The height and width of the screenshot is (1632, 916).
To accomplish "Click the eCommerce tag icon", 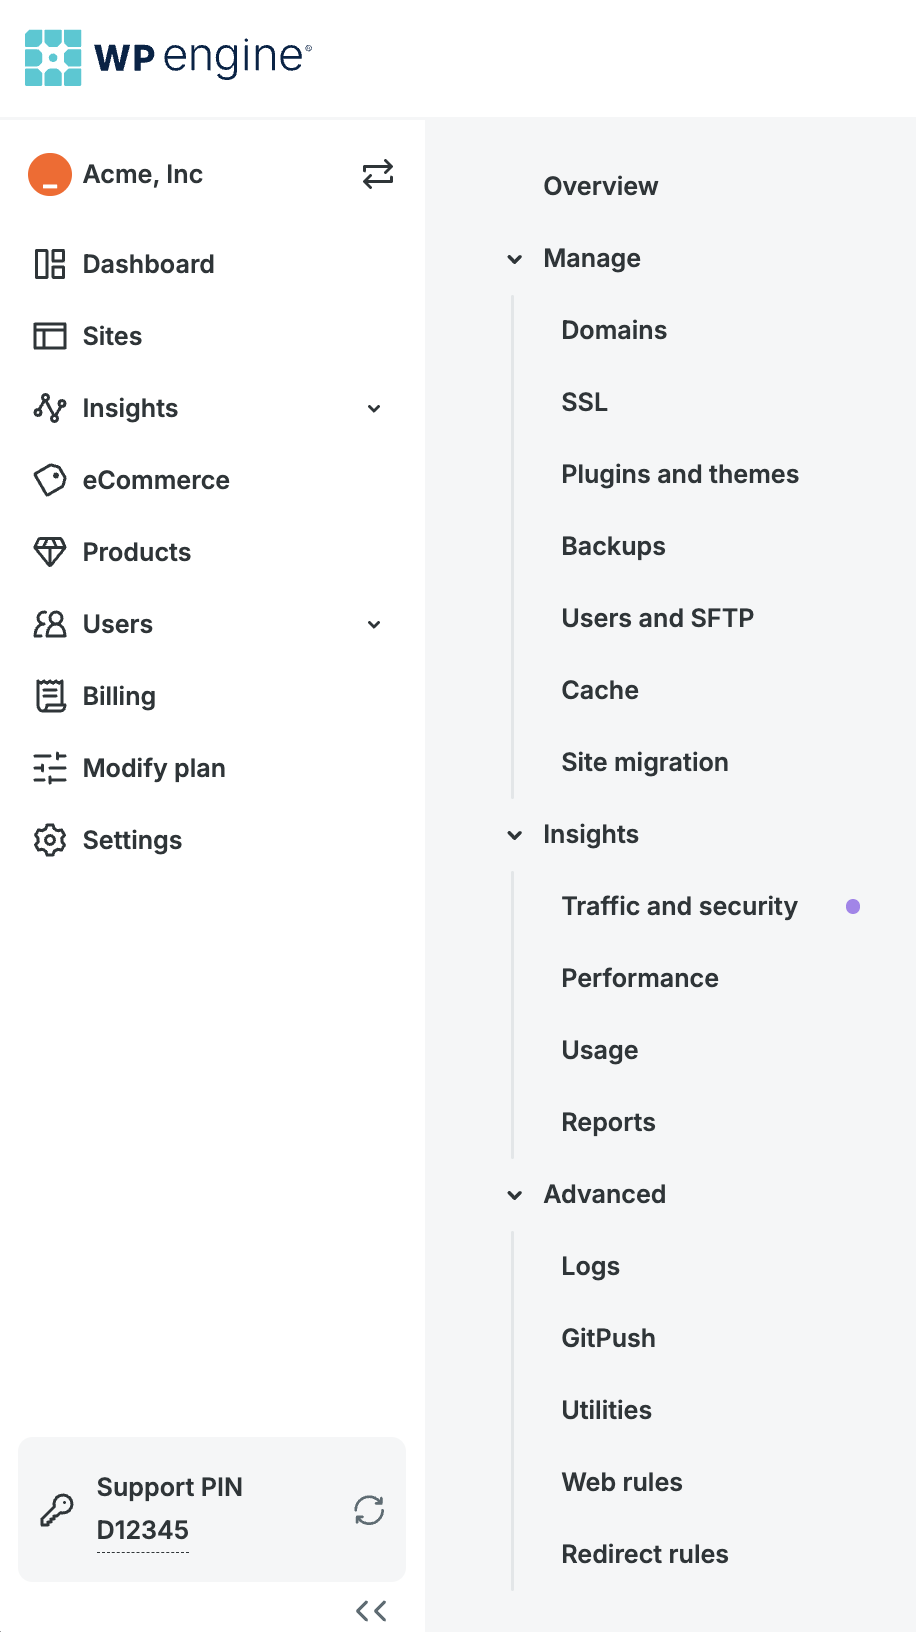I will point(50,480).
